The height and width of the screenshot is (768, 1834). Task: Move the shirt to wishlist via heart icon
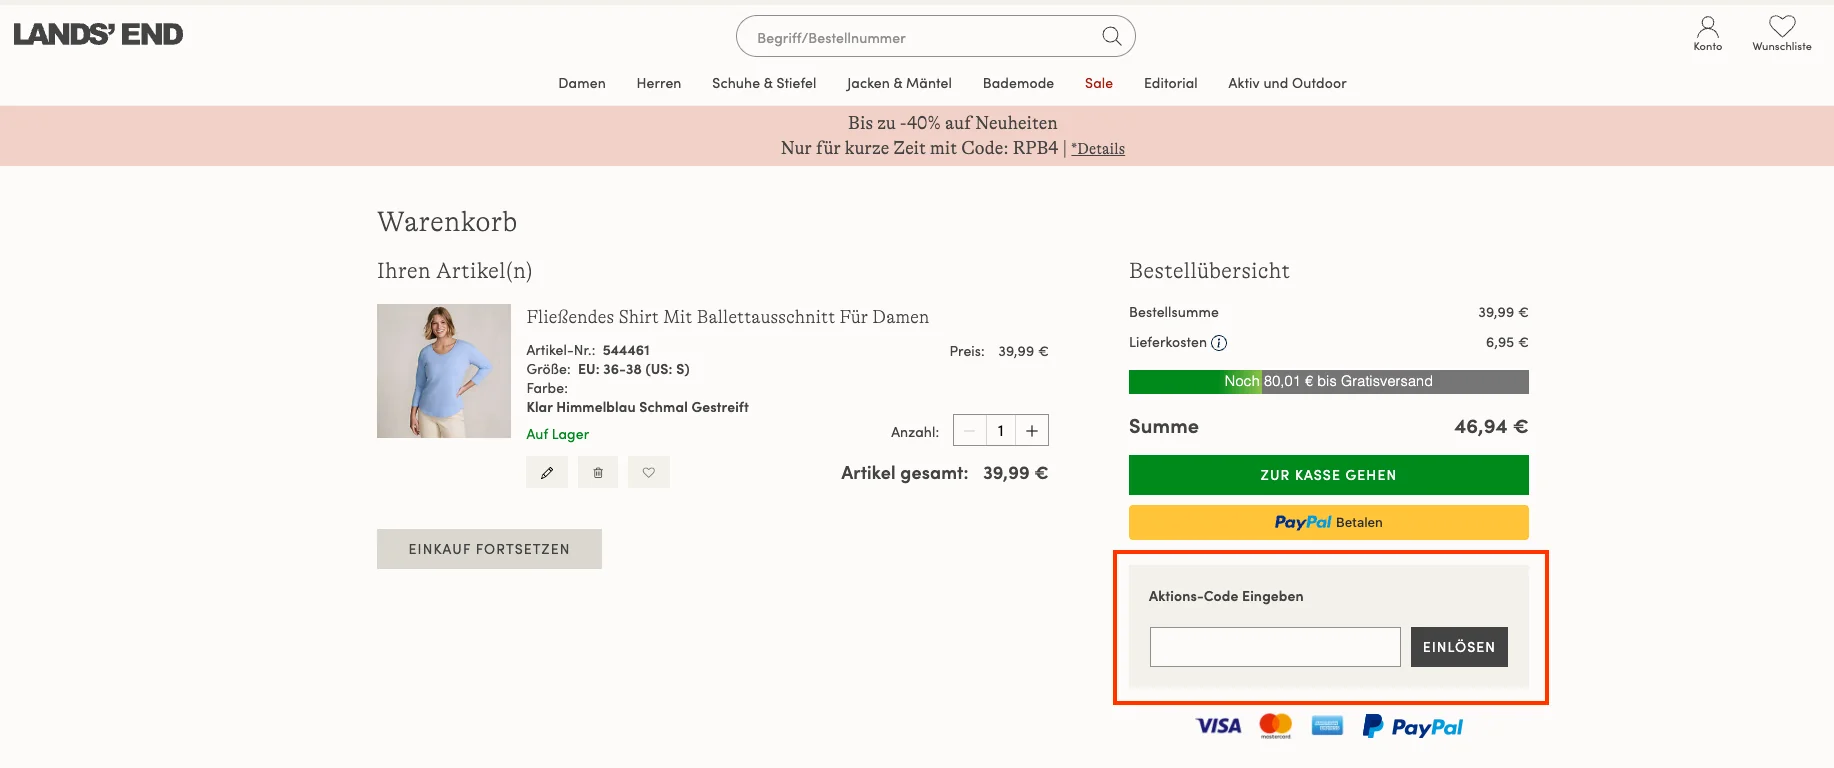click(x=649, y=472)
